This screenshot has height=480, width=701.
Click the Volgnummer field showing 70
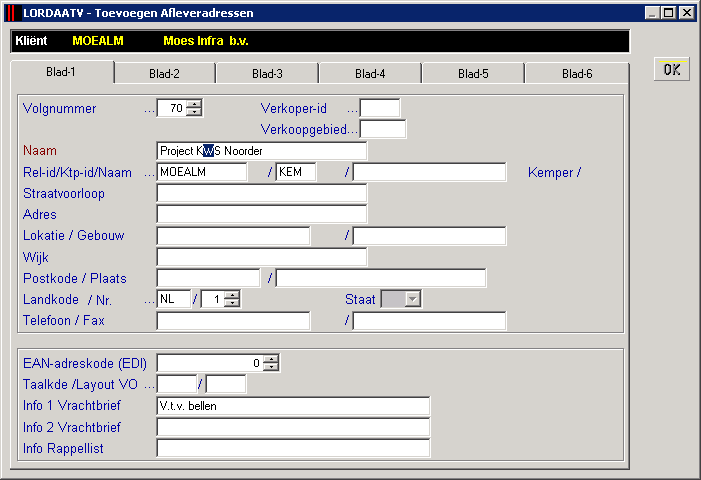pyautogui.click(x=171, y=108)
